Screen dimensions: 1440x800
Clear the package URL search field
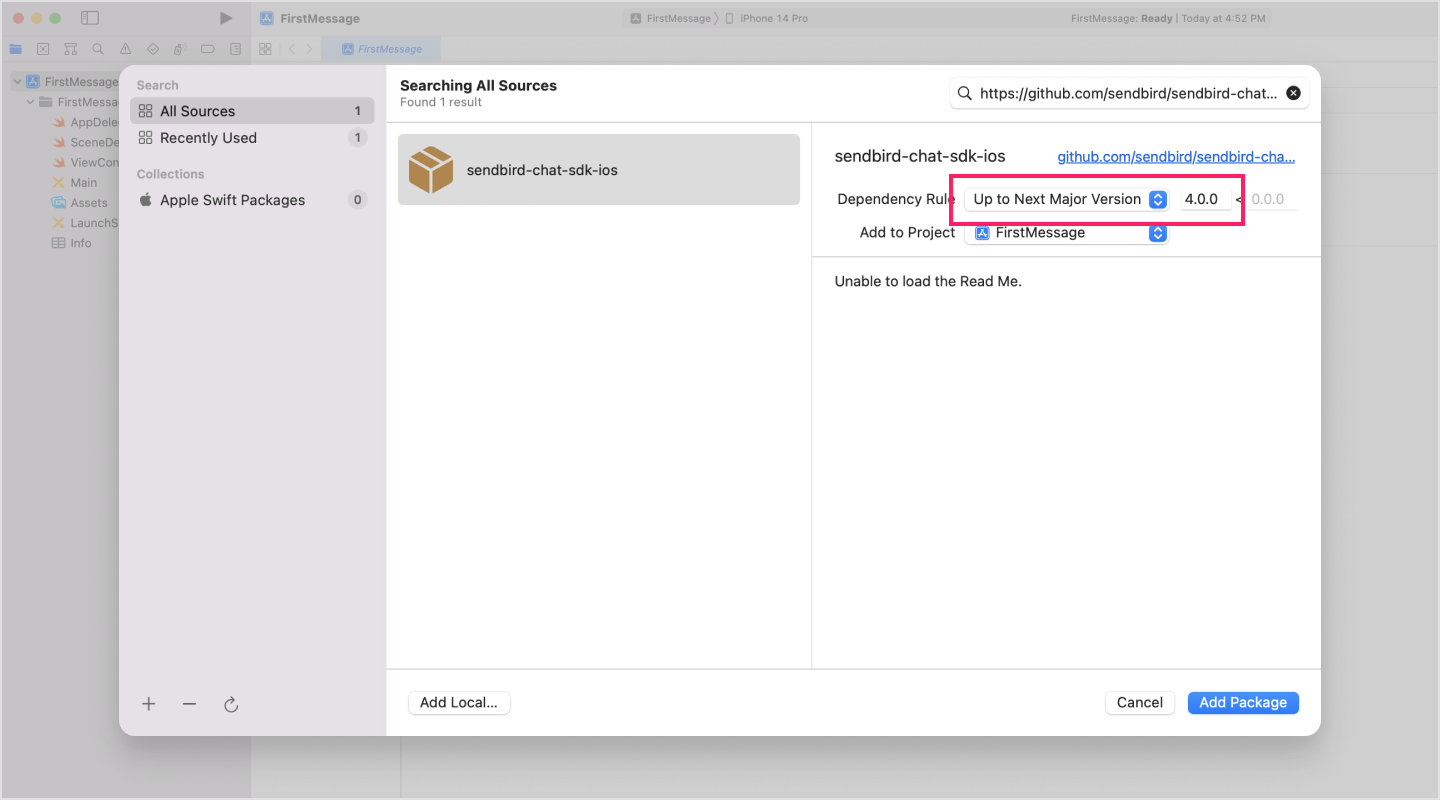[x=1293, y=93]
